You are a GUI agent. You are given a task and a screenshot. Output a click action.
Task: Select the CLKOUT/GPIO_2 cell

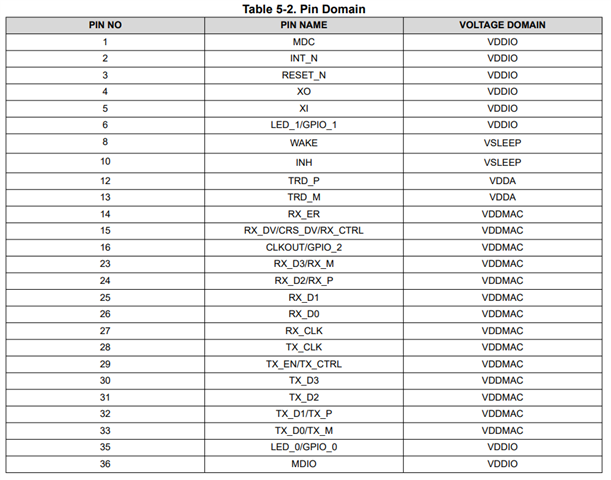(x=304, y=247)
